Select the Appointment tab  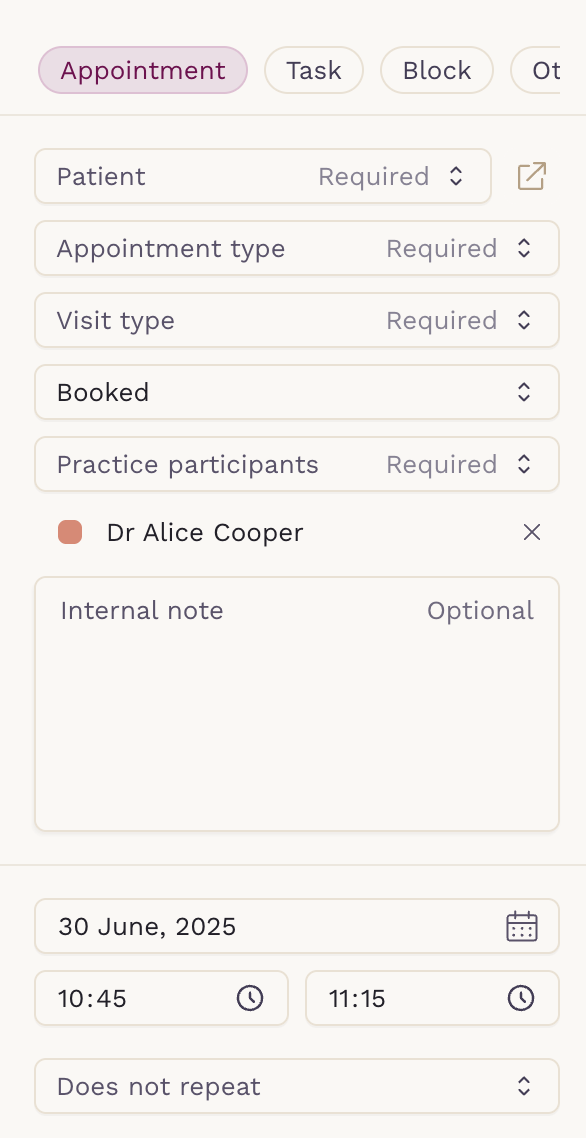143,70
